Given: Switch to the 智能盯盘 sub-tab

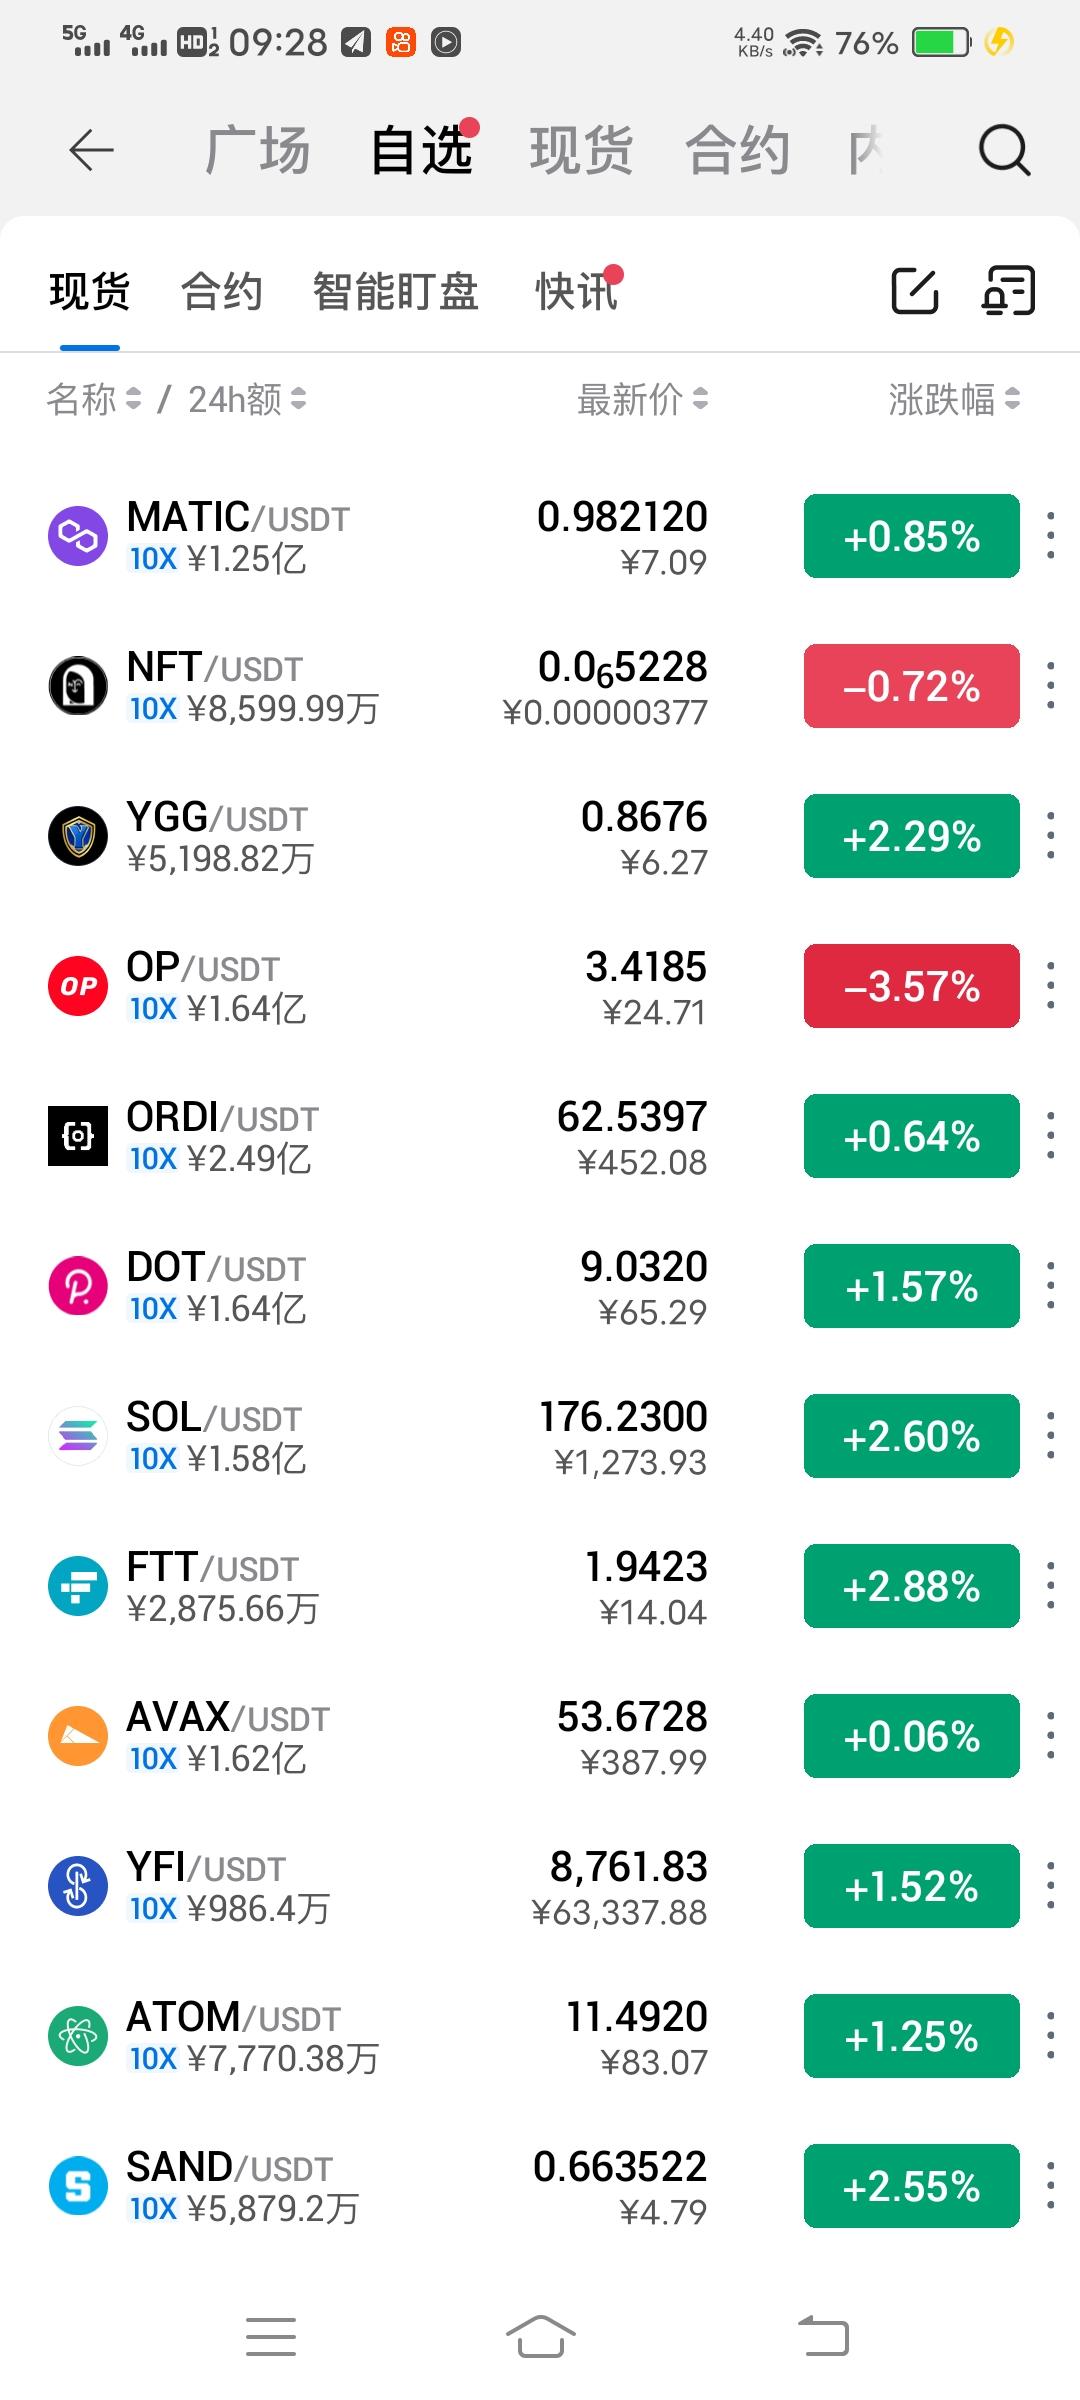Looking at the screenshot, I should pyautogui.click(x=395, y=292).
